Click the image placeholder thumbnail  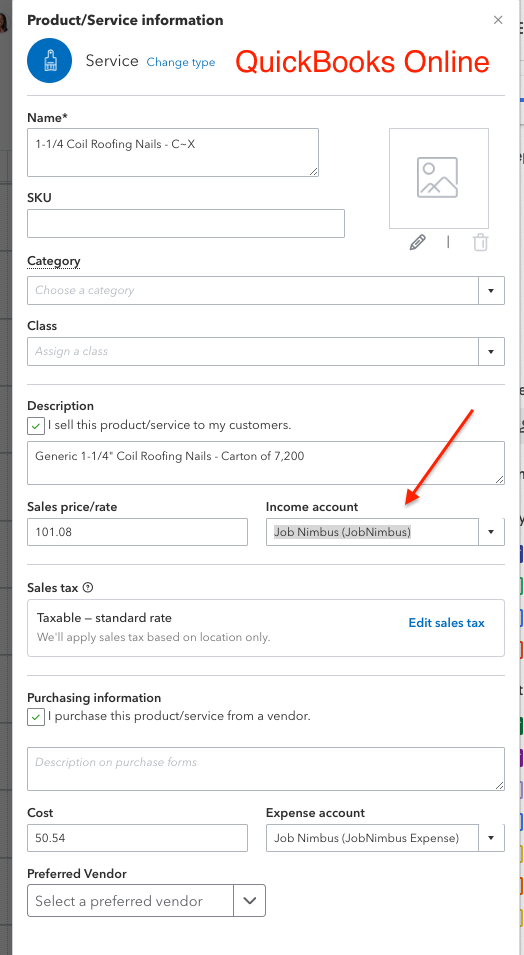(439, 178)
